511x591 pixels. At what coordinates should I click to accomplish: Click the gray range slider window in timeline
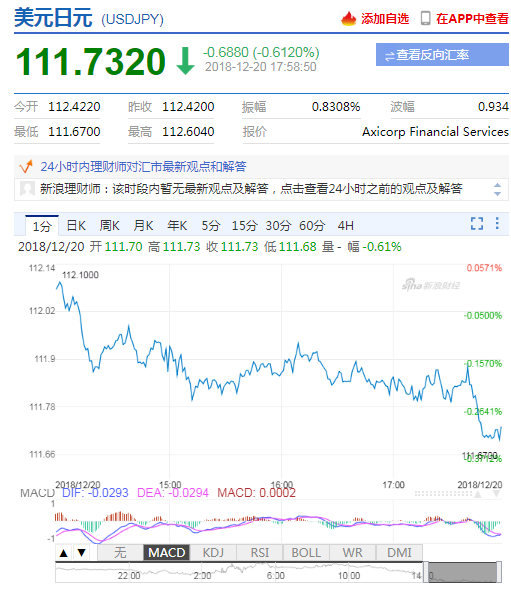[462, 572]
